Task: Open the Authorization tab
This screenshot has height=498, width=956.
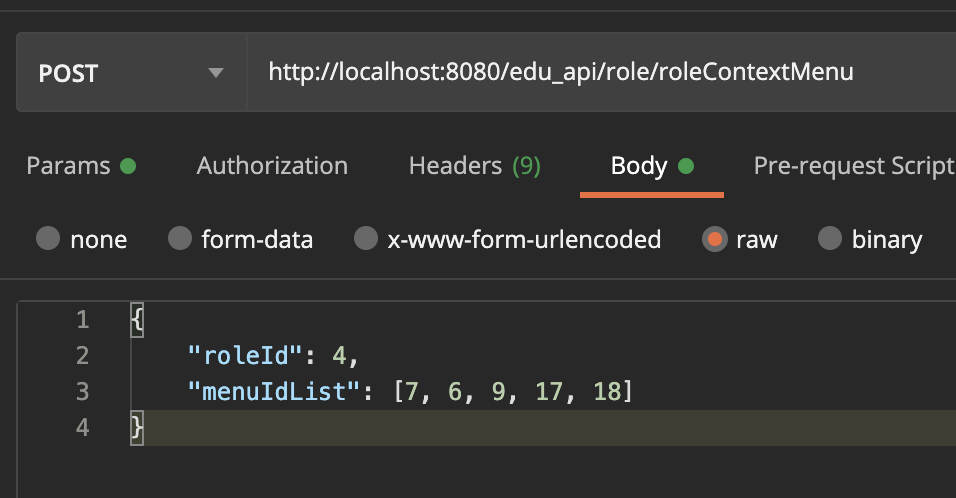Action: [x=272, y=166]
